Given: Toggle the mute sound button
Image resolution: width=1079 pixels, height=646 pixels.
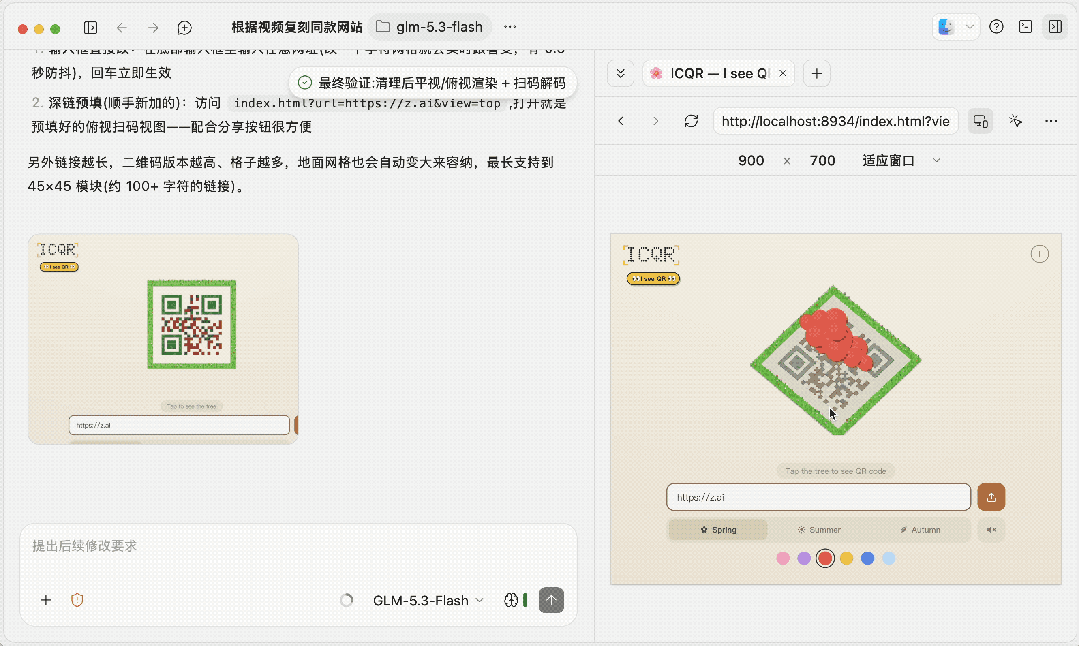Looking at the screenshot, I should (x=991, y=530).
